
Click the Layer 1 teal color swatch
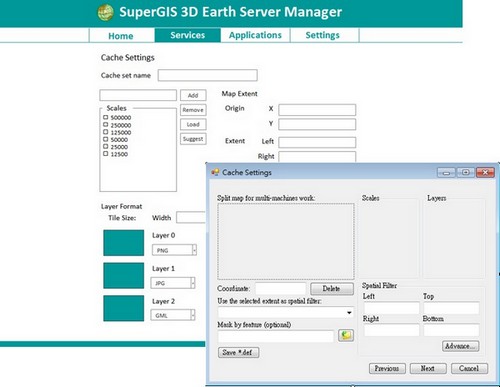coord(124,275)
